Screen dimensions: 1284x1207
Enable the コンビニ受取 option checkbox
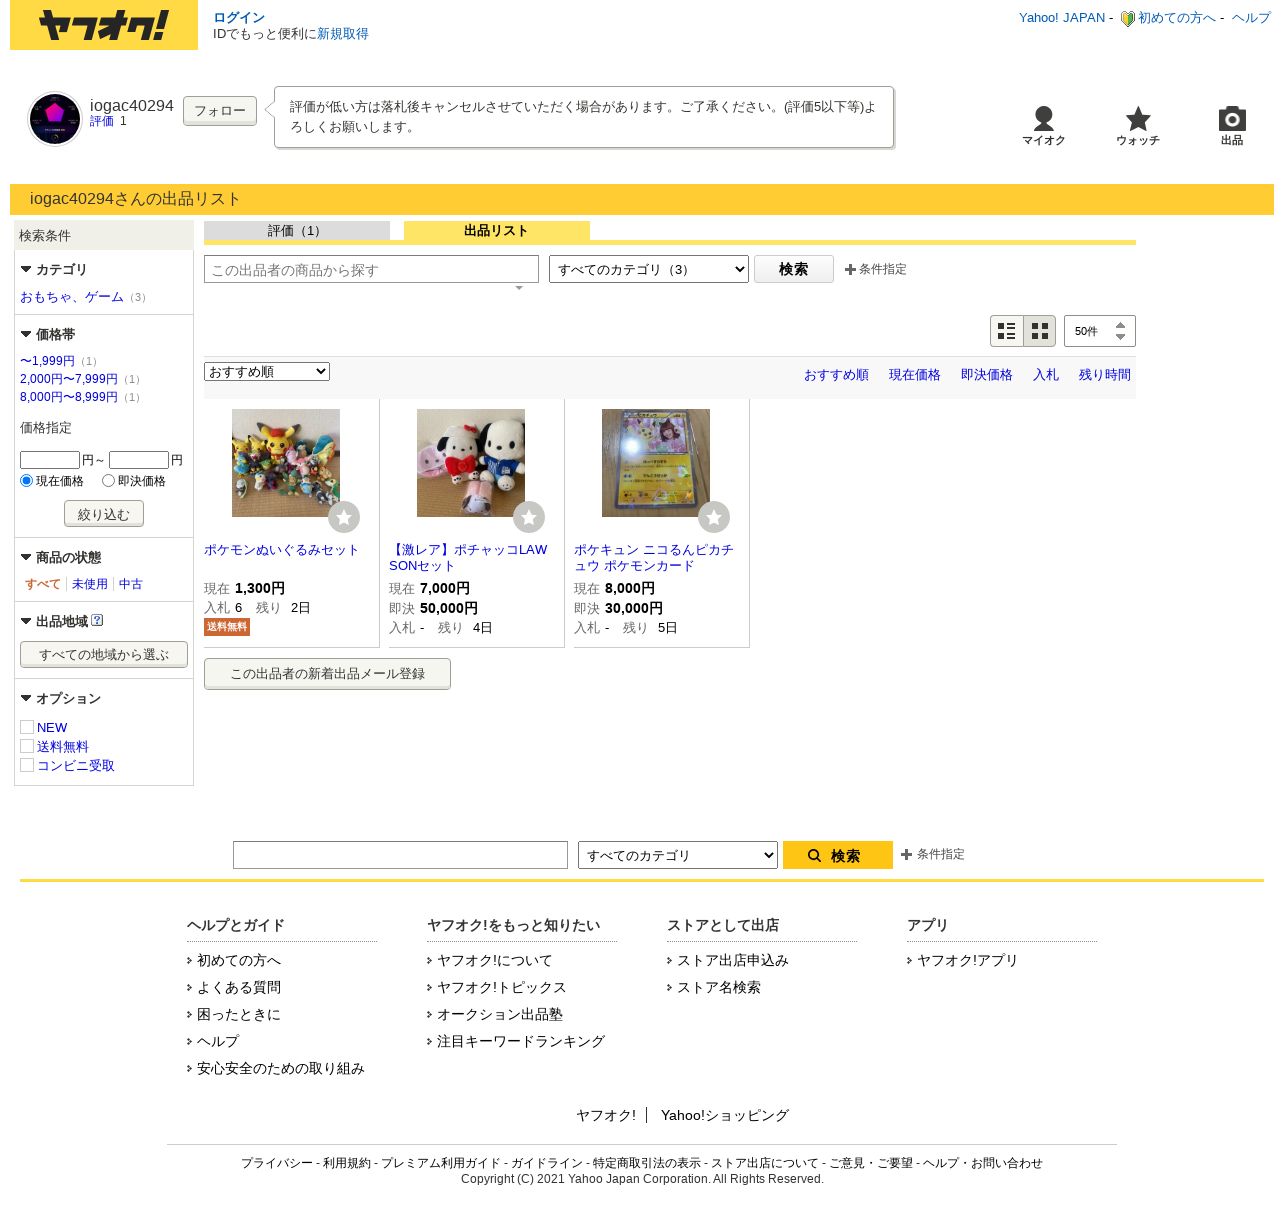tap(27, 765)
